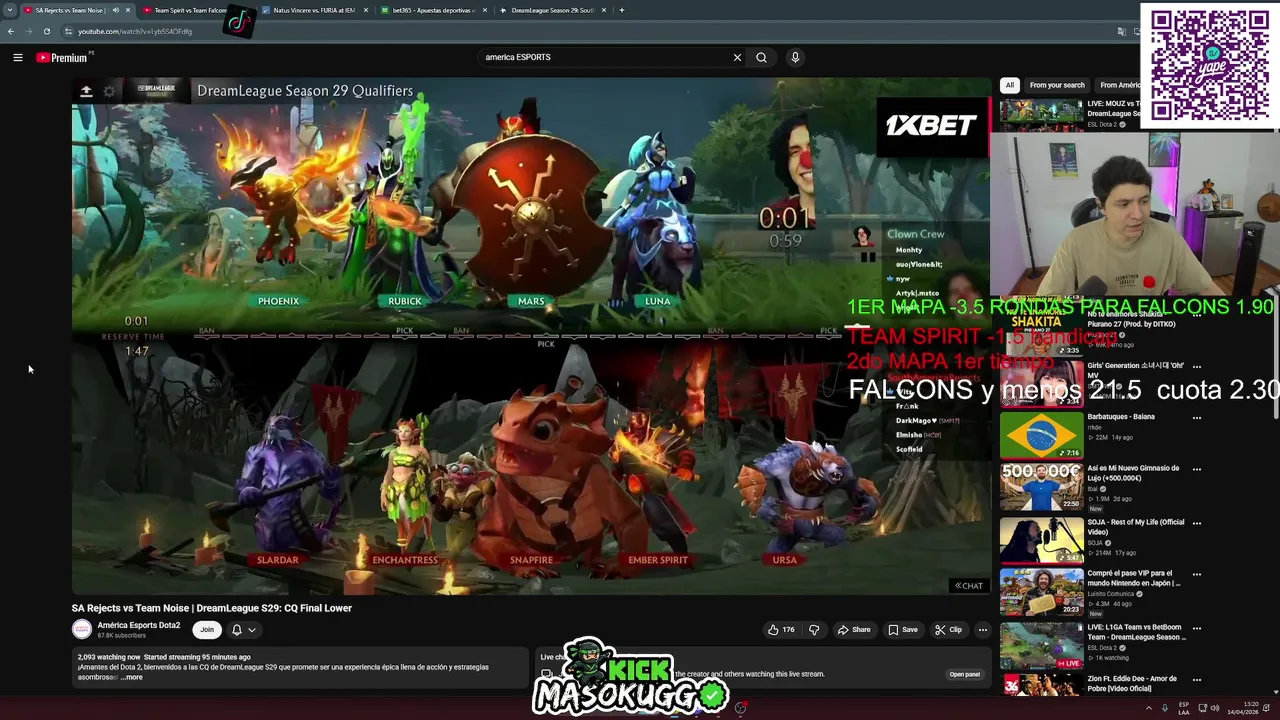Open América Esports Dota2 channel avatar

[x=82, y=629]
